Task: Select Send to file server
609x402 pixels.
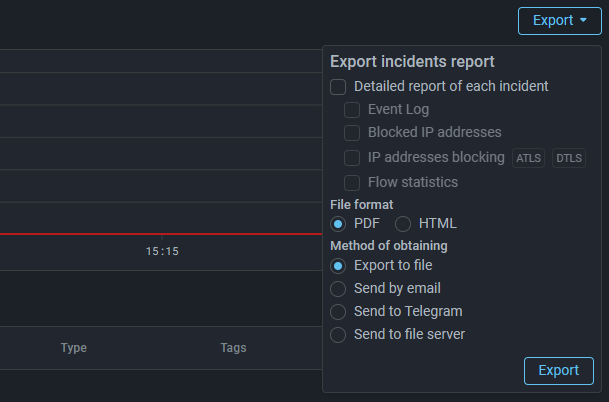Action: (338, 335)
